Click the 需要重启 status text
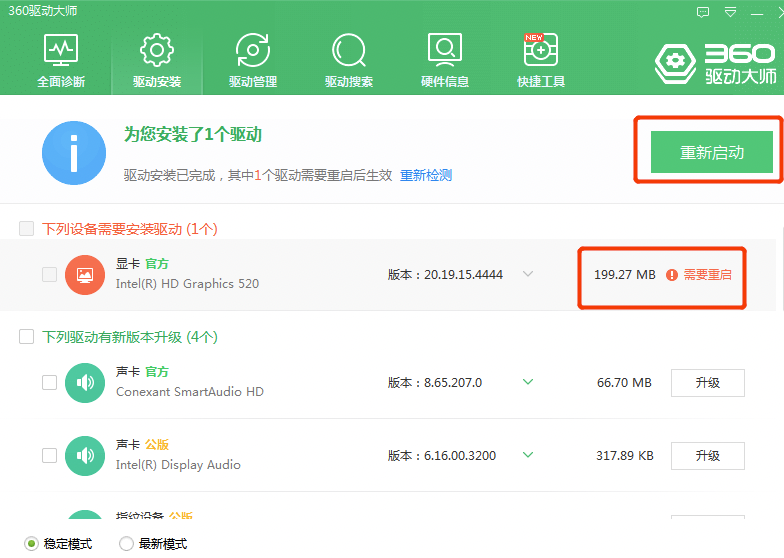 click(708, 274)
